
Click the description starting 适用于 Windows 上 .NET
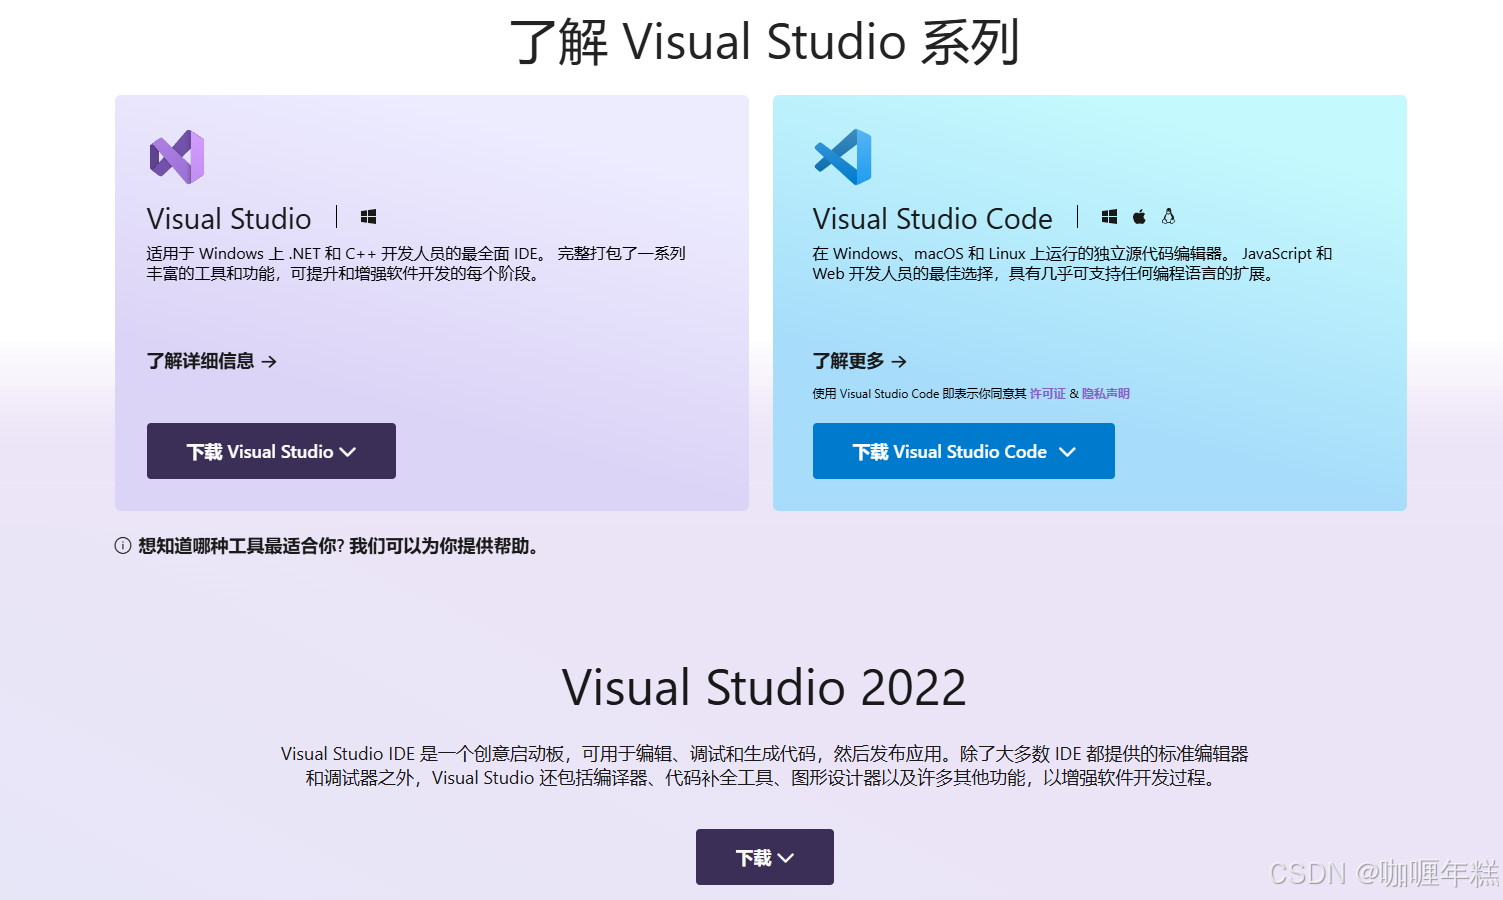[416, 263]
